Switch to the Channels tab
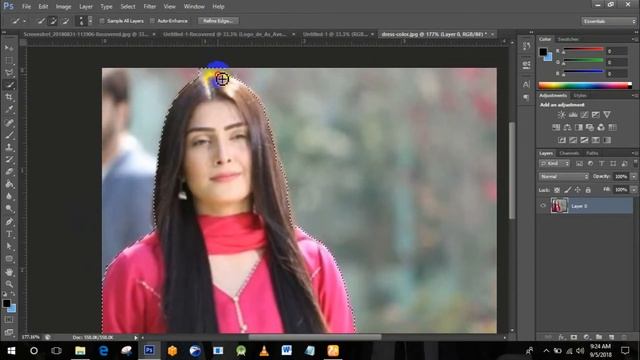Viewport: 640px width, 360px height. point(569,153)
